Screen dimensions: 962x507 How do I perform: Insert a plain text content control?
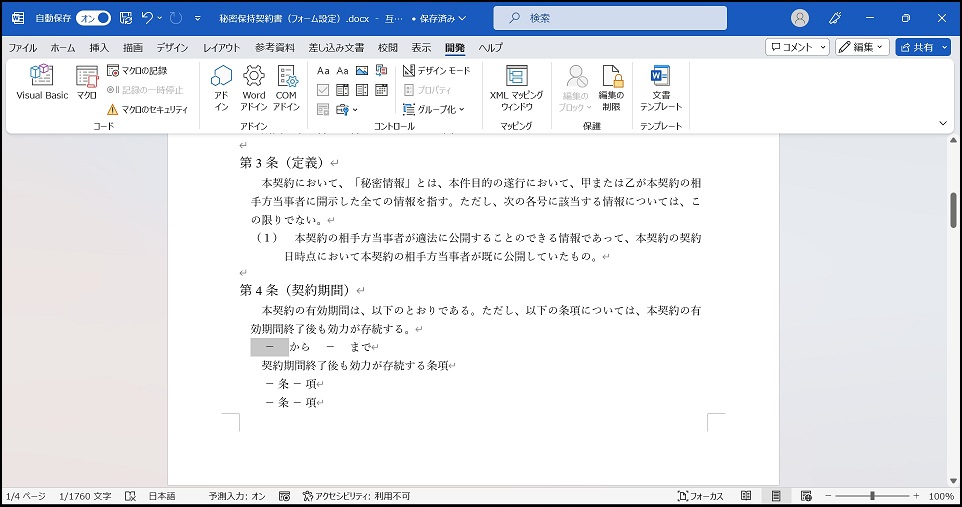(342, 71)
